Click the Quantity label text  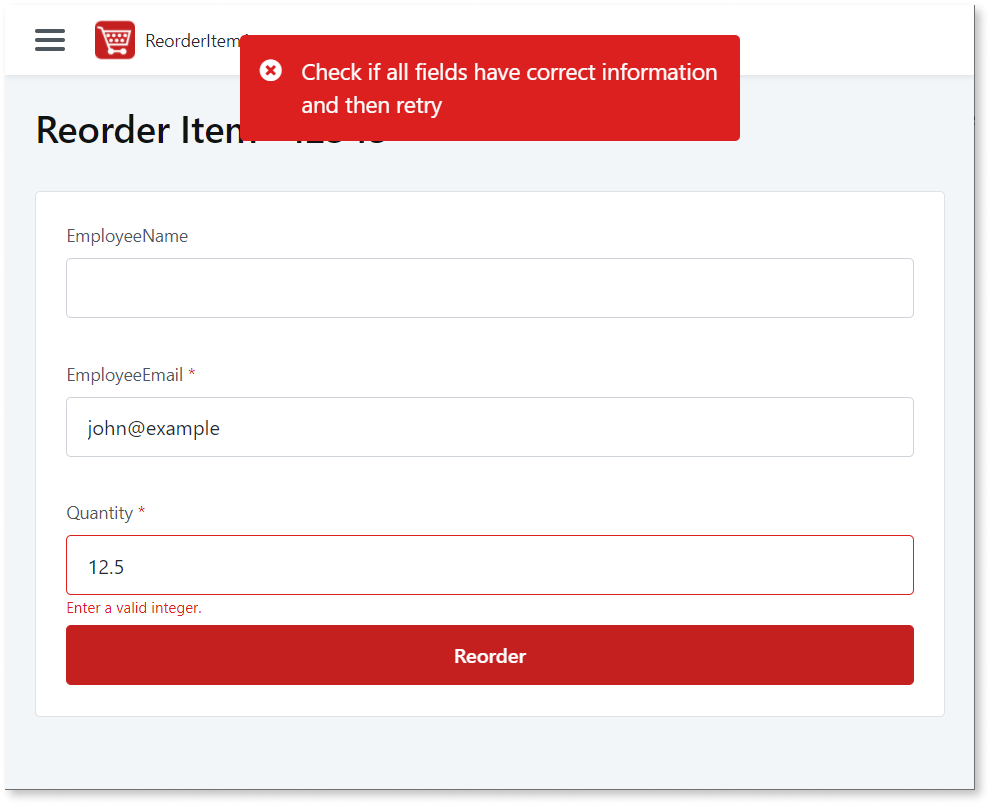click(99, 513)
